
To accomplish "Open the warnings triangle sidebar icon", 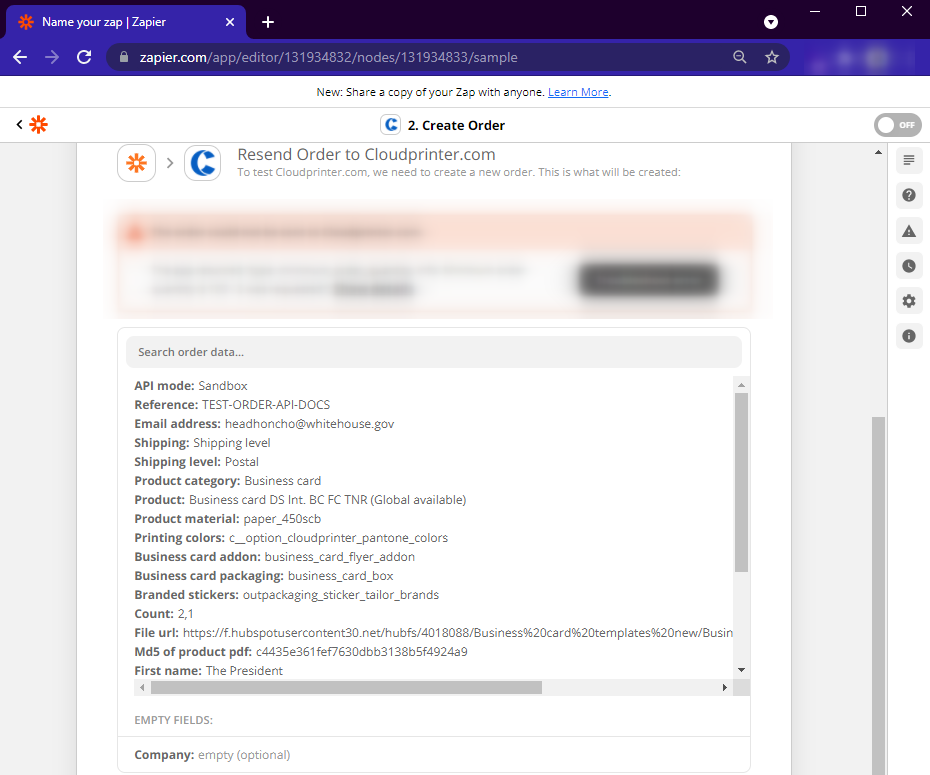I will click(909, 231).
